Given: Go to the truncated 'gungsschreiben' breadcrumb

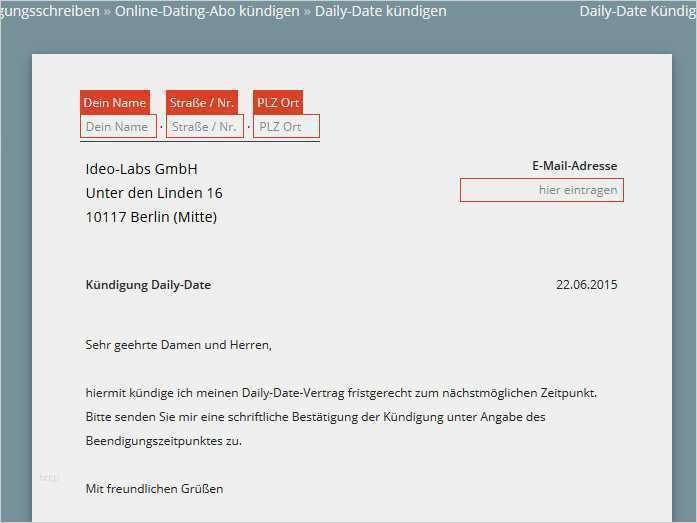Looking at the screenshot, I should click(x=50, y=11).
